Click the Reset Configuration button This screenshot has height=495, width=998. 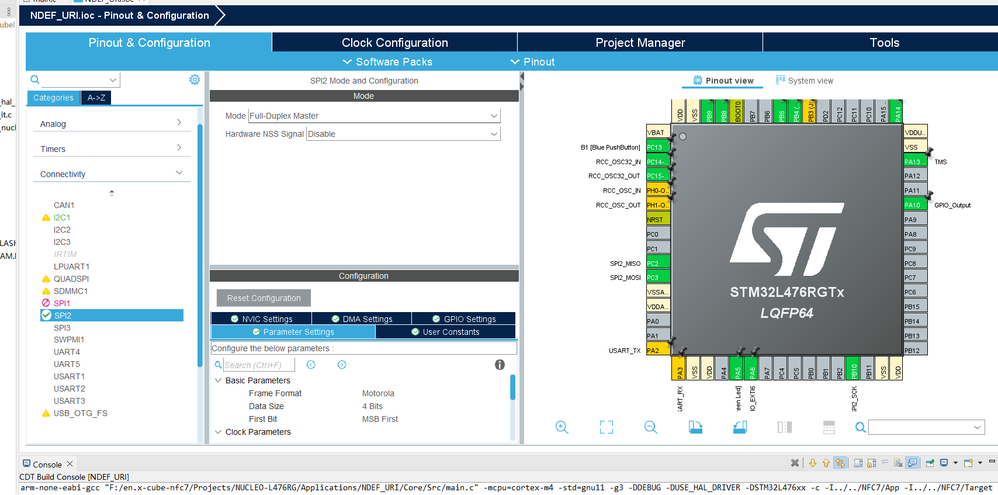coord(264,298)
